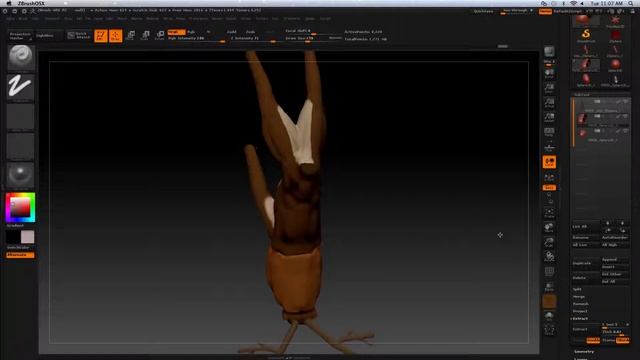This screenshot has height=360, width=640.
Task: Toggle Solo mode
Action: (549, 316)
